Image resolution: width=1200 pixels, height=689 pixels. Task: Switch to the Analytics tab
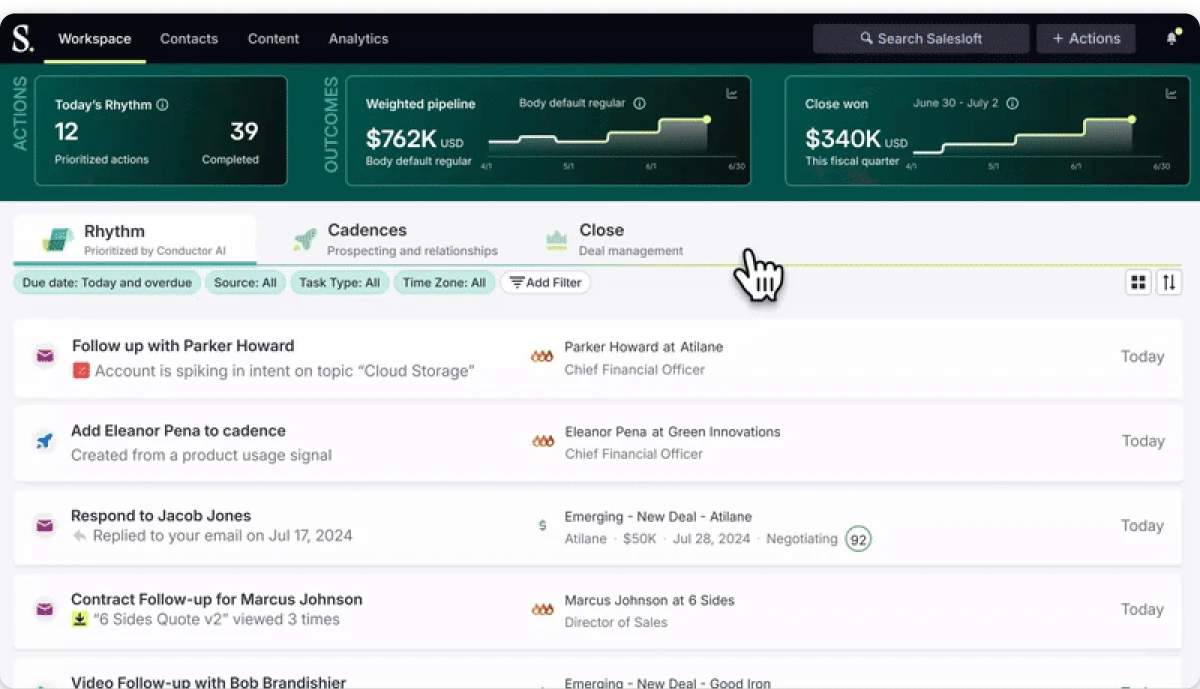pos(358,39)
